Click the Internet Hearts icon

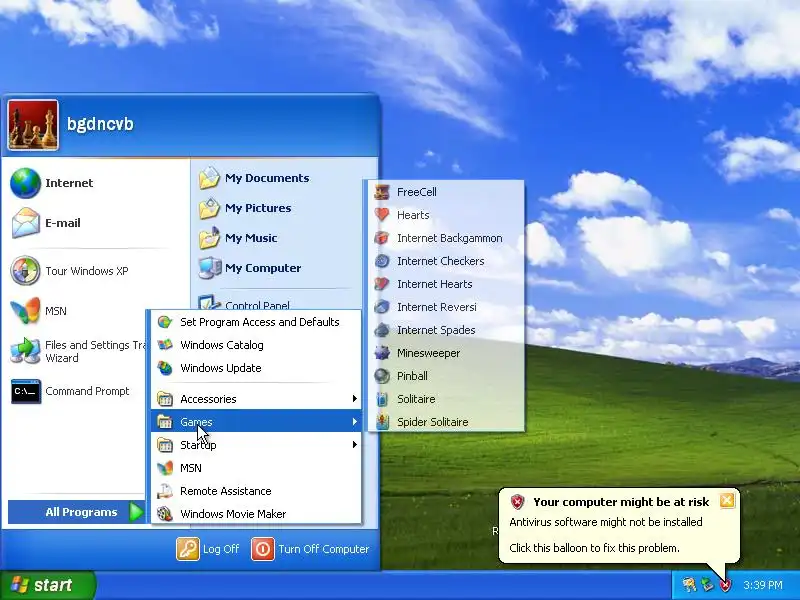[x=382, y=284]
